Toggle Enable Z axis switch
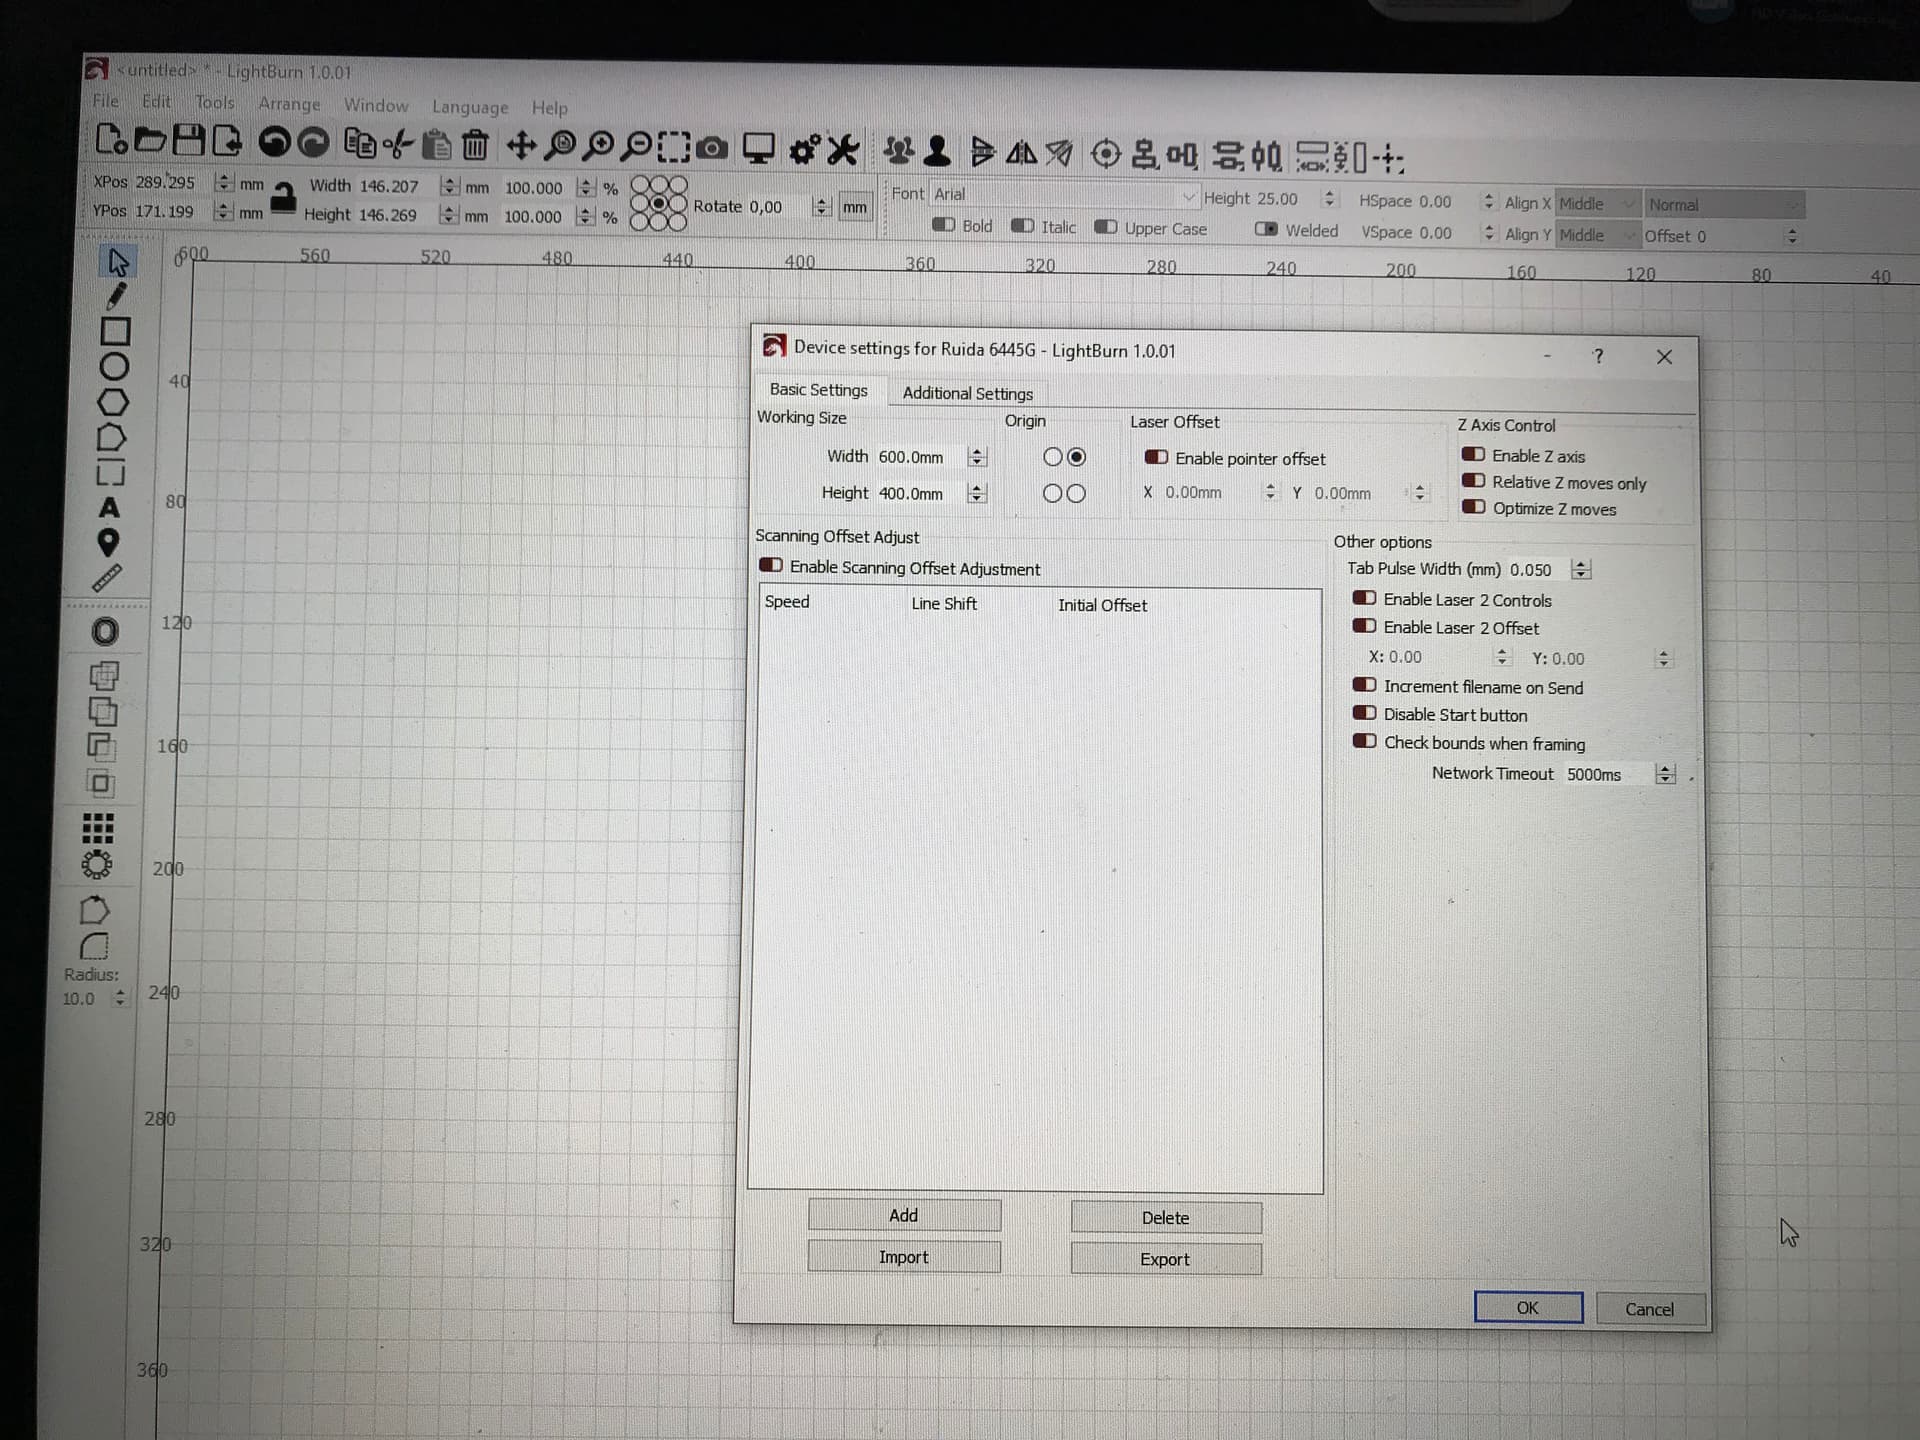 [1473, 454]
